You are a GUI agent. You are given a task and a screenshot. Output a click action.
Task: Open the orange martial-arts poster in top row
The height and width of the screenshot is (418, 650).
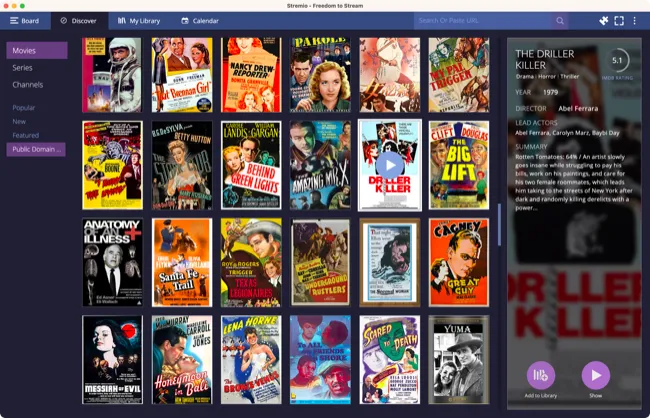(390, 75)
